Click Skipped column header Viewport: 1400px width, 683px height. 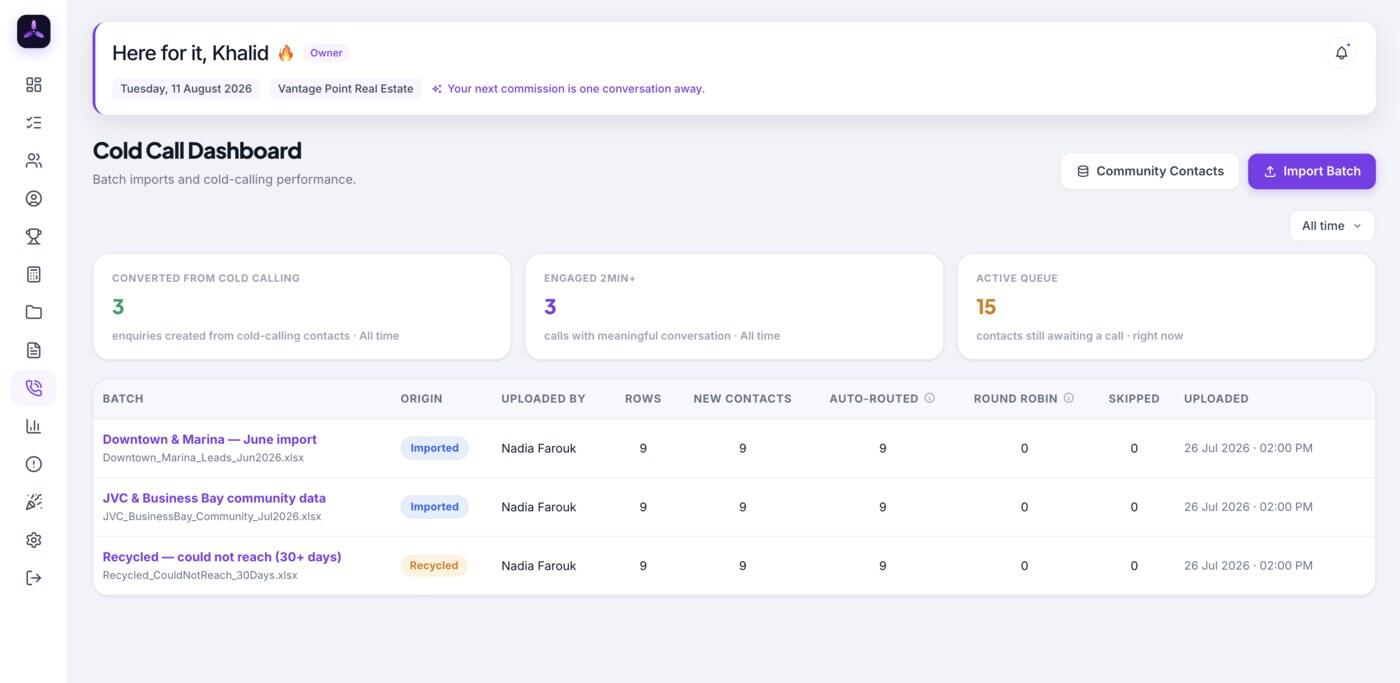click(1134, 398)
